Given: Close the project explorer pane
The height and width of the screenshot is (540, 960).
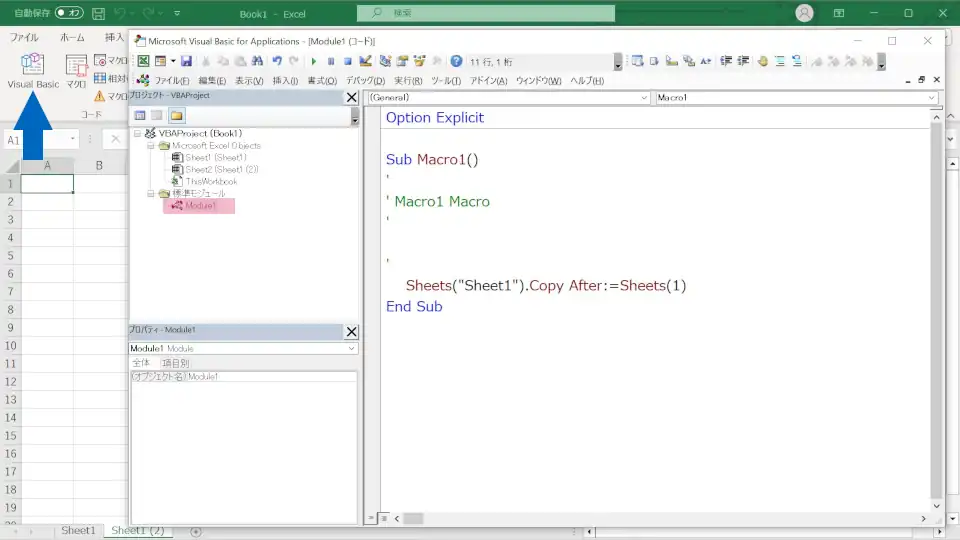Looking at the screenshot, I should [351, 98].
